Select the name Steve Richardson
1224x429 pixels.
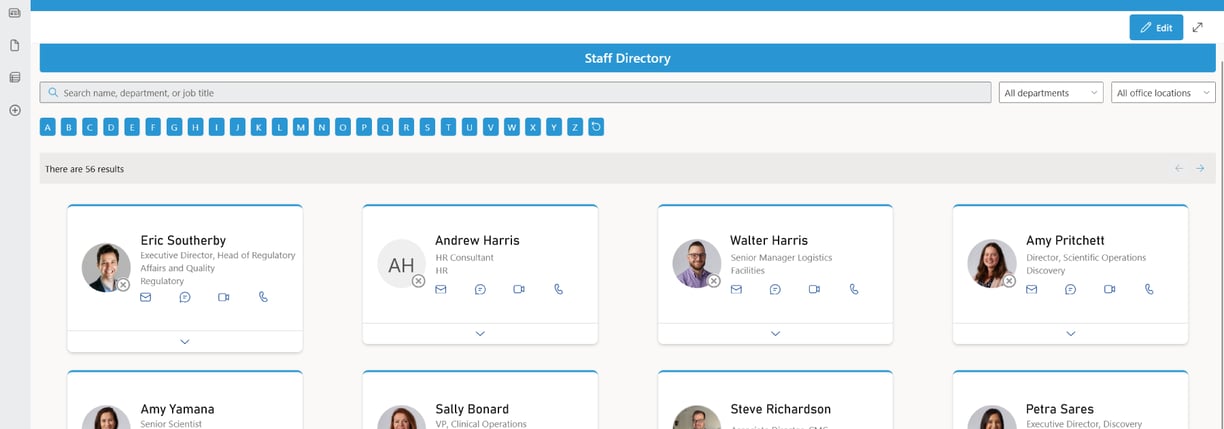click(x=780, y=409)
